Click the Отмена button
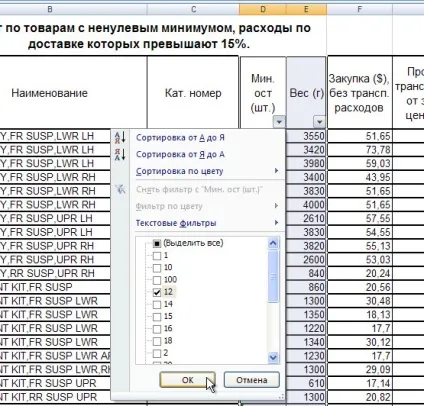Image resolution: width=424 pixels, height=406 pixels. point(252,380)
